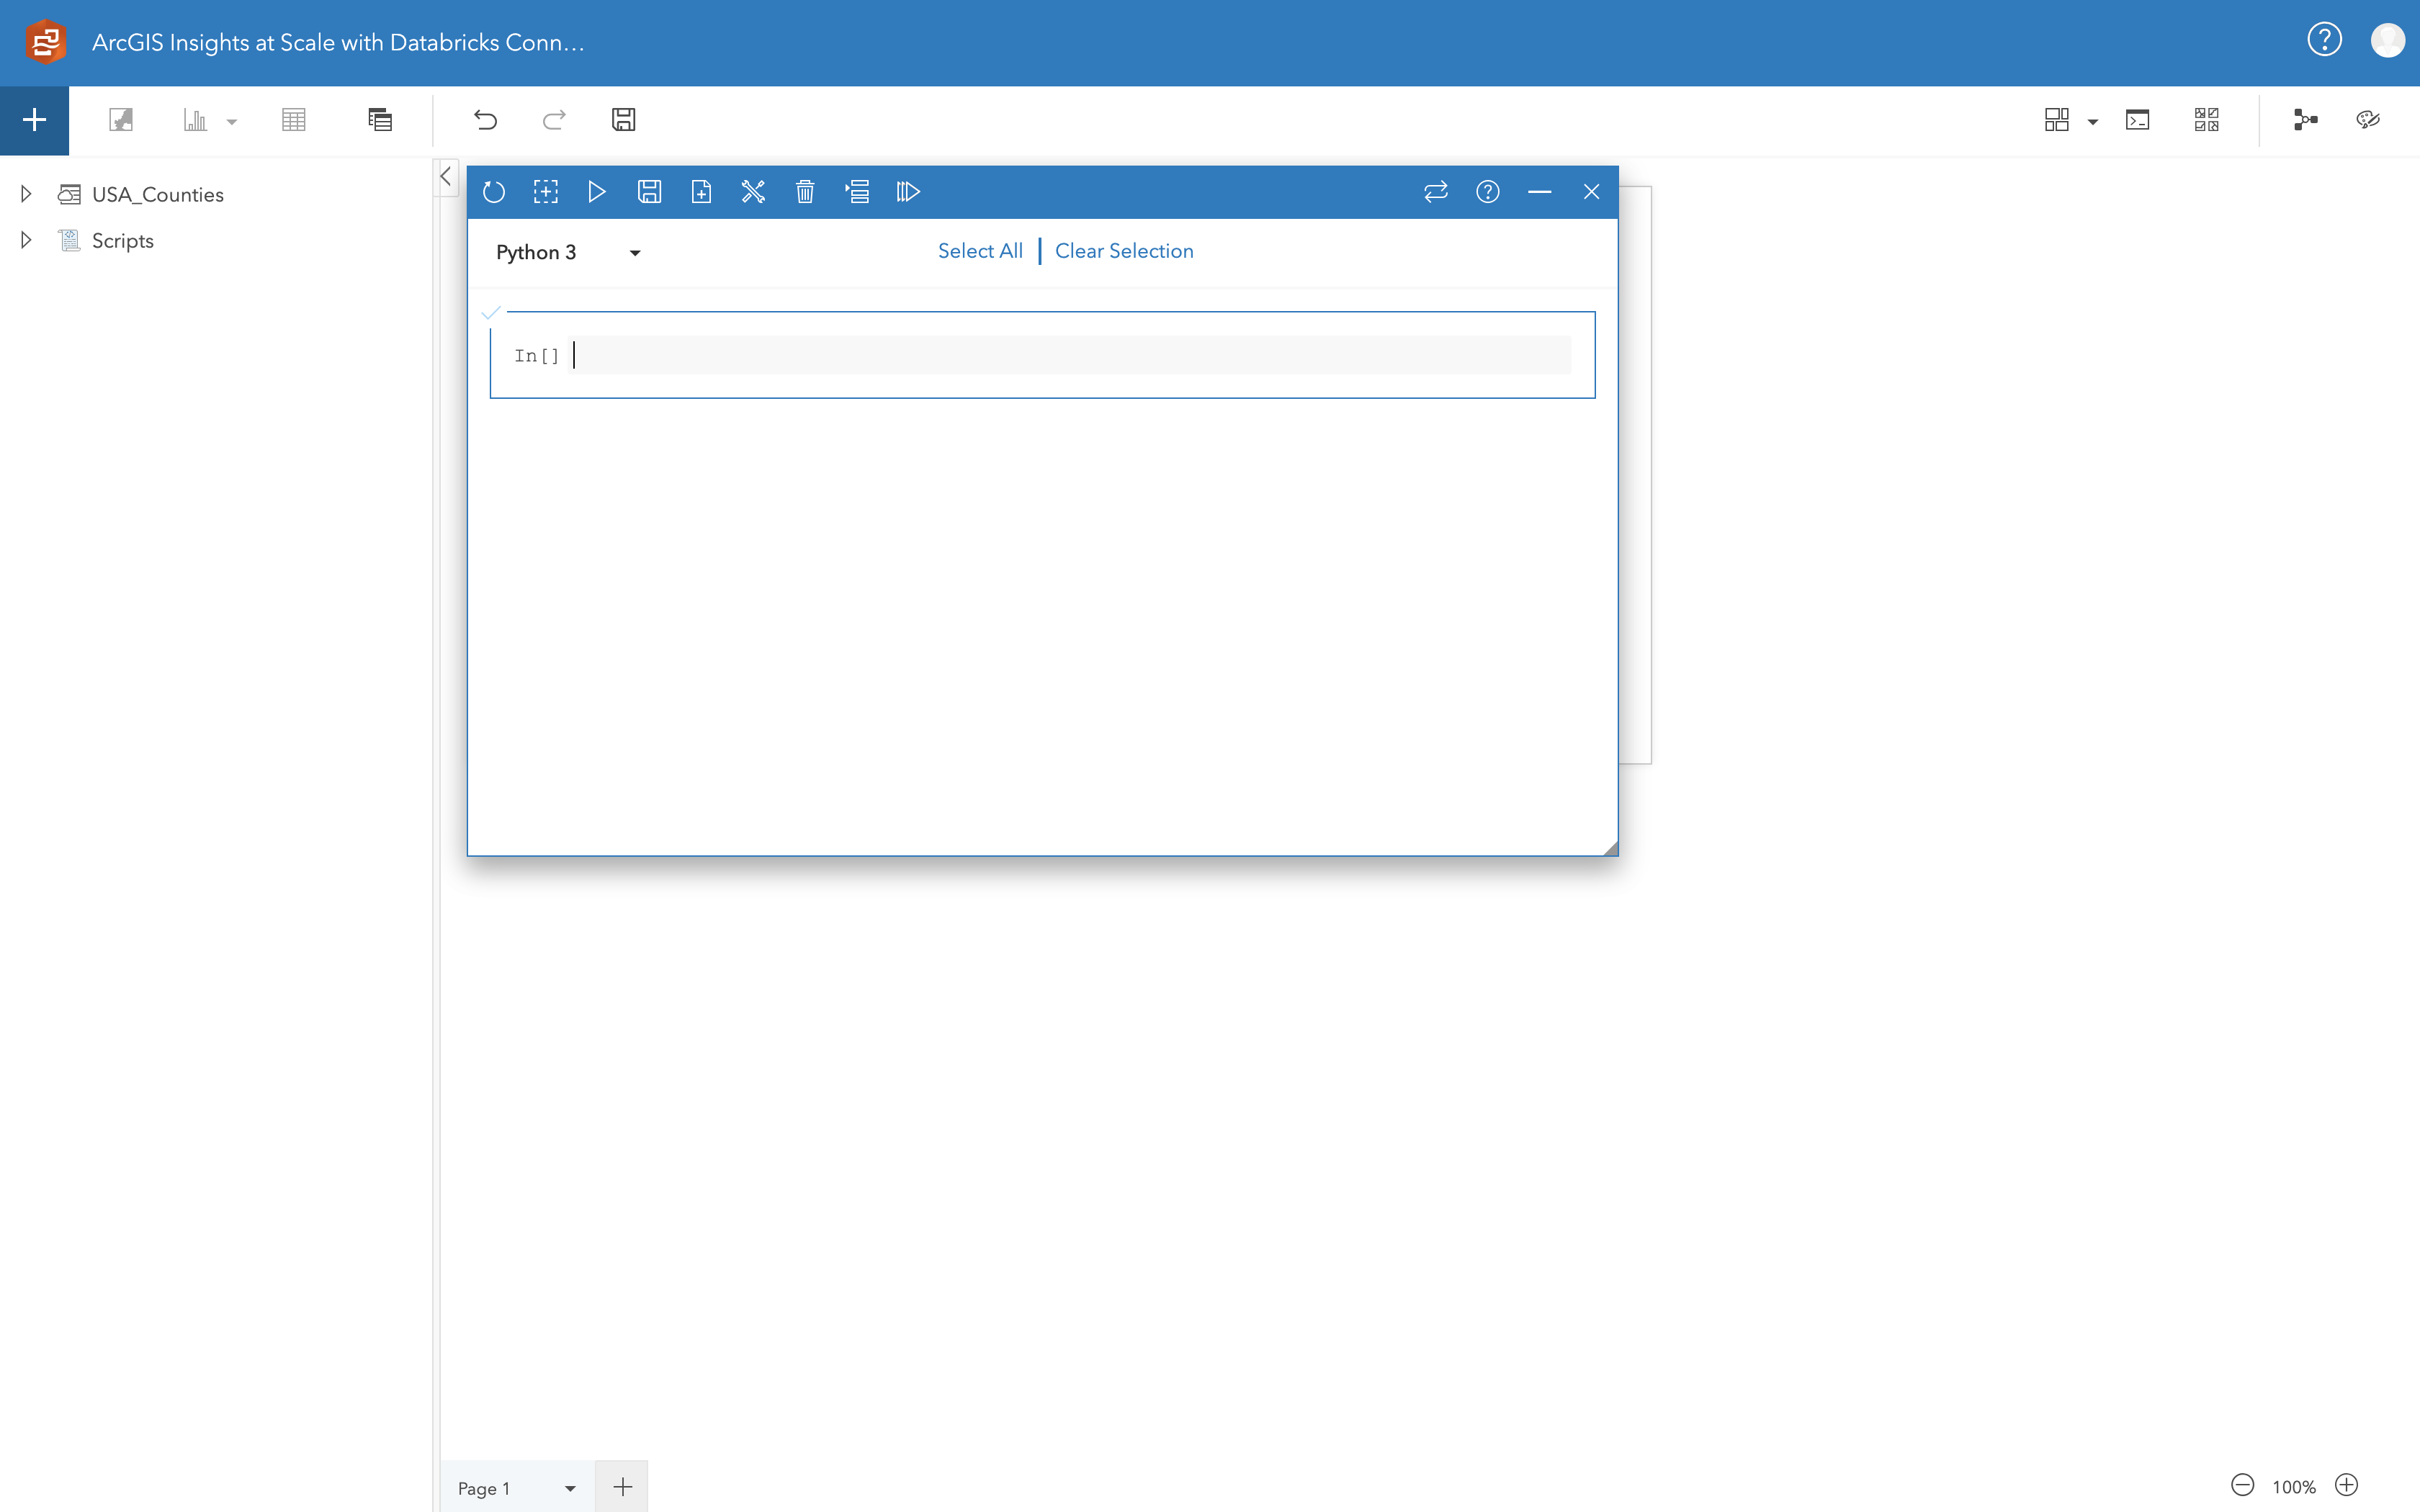Clear Selection in the notebook

(x=1124, y=251)
